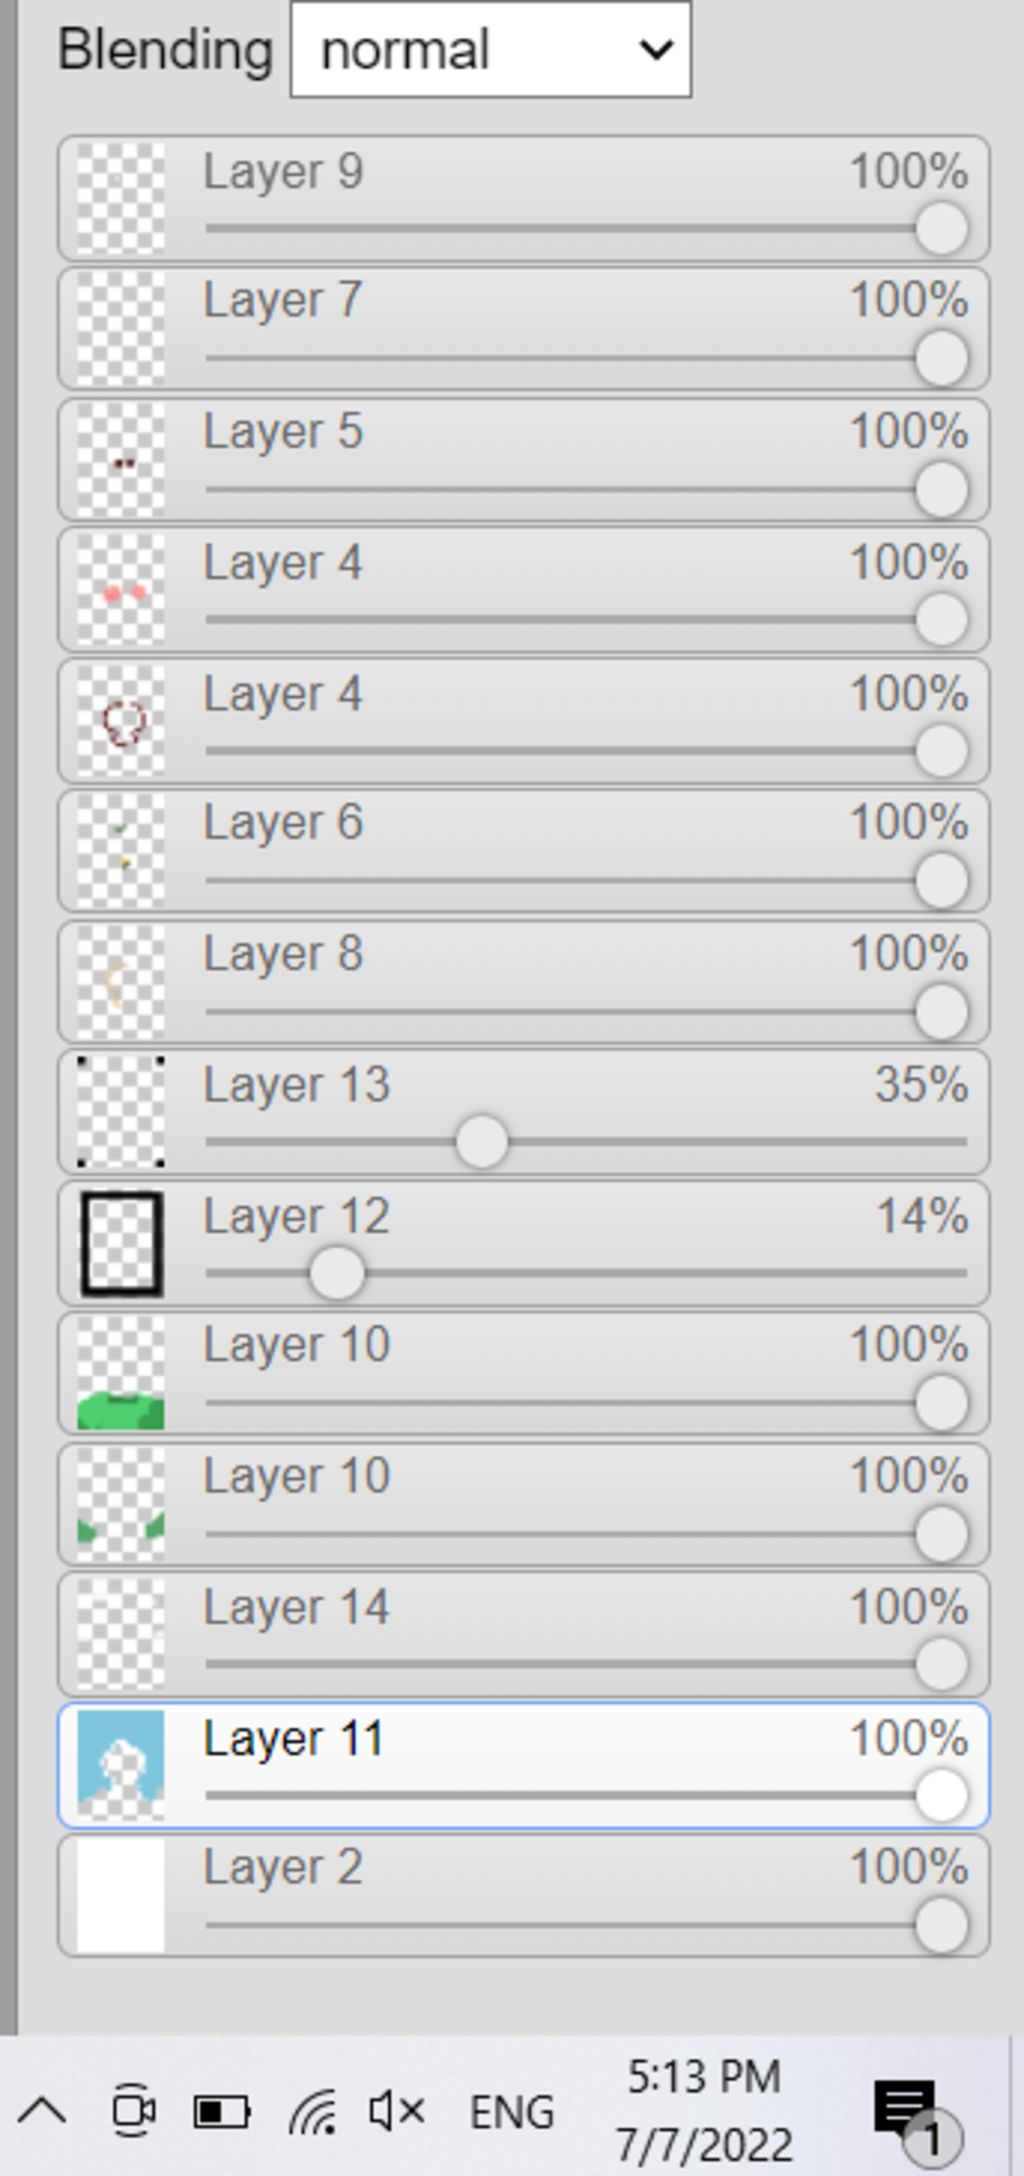Select Layer 8 in the layers list
Screen dimensions: 1024x2176
[523, 982]
